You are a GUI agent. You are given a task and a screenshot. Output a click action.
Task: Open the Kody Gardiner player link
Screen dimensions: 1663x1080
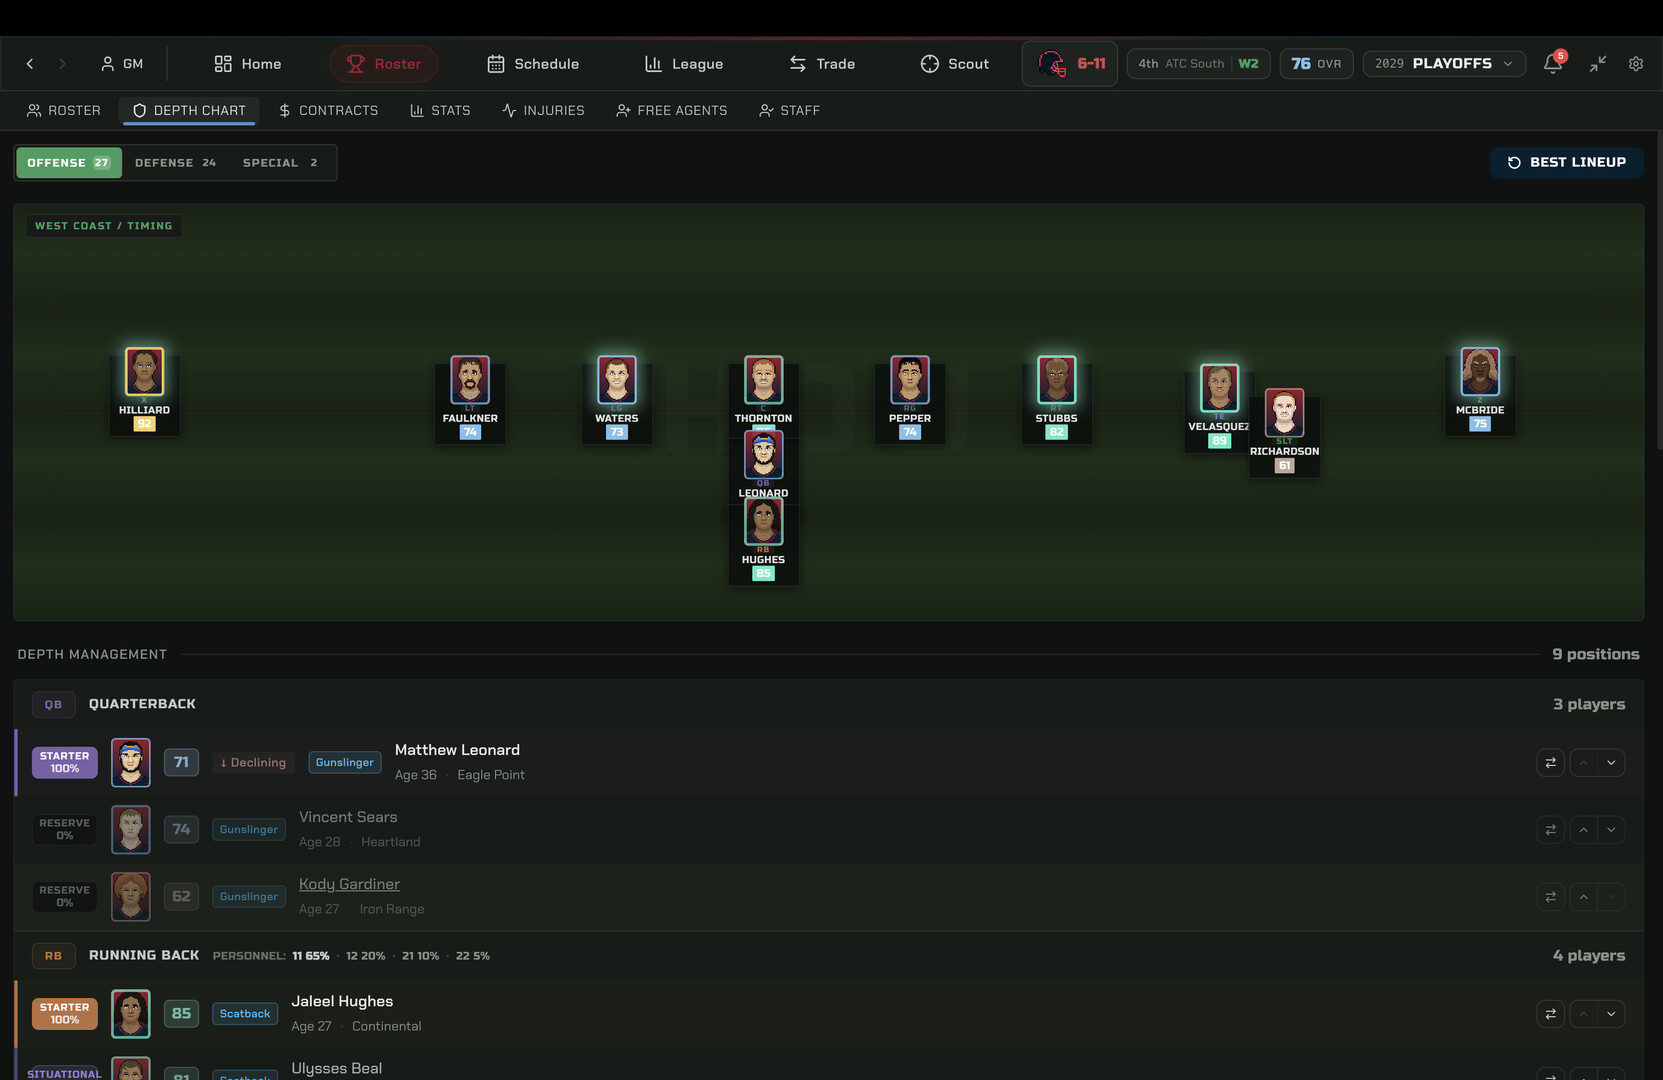tap(349, 884)
